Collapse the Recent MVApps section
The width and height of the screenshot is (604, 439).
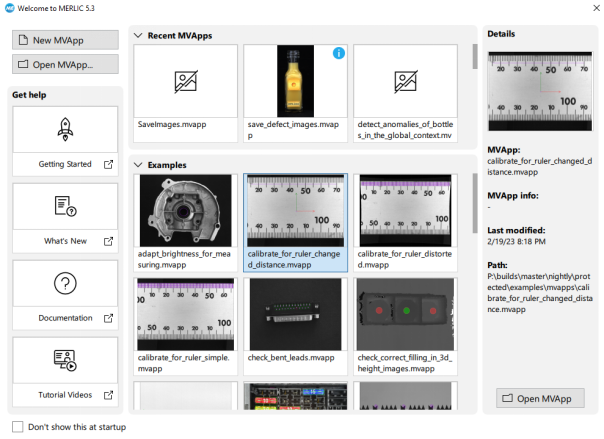pyautogui.click(x=138, y=36)
